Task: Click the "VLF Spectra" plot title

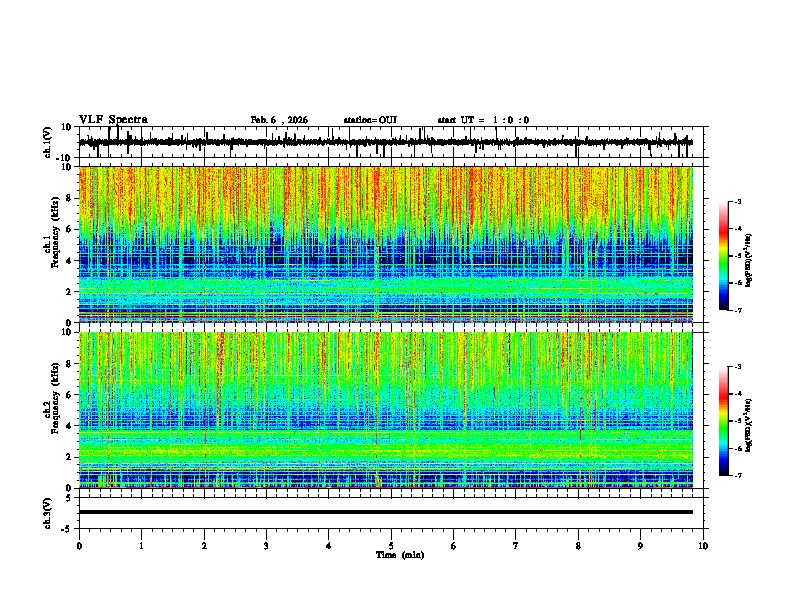Action: pos(113,120)
